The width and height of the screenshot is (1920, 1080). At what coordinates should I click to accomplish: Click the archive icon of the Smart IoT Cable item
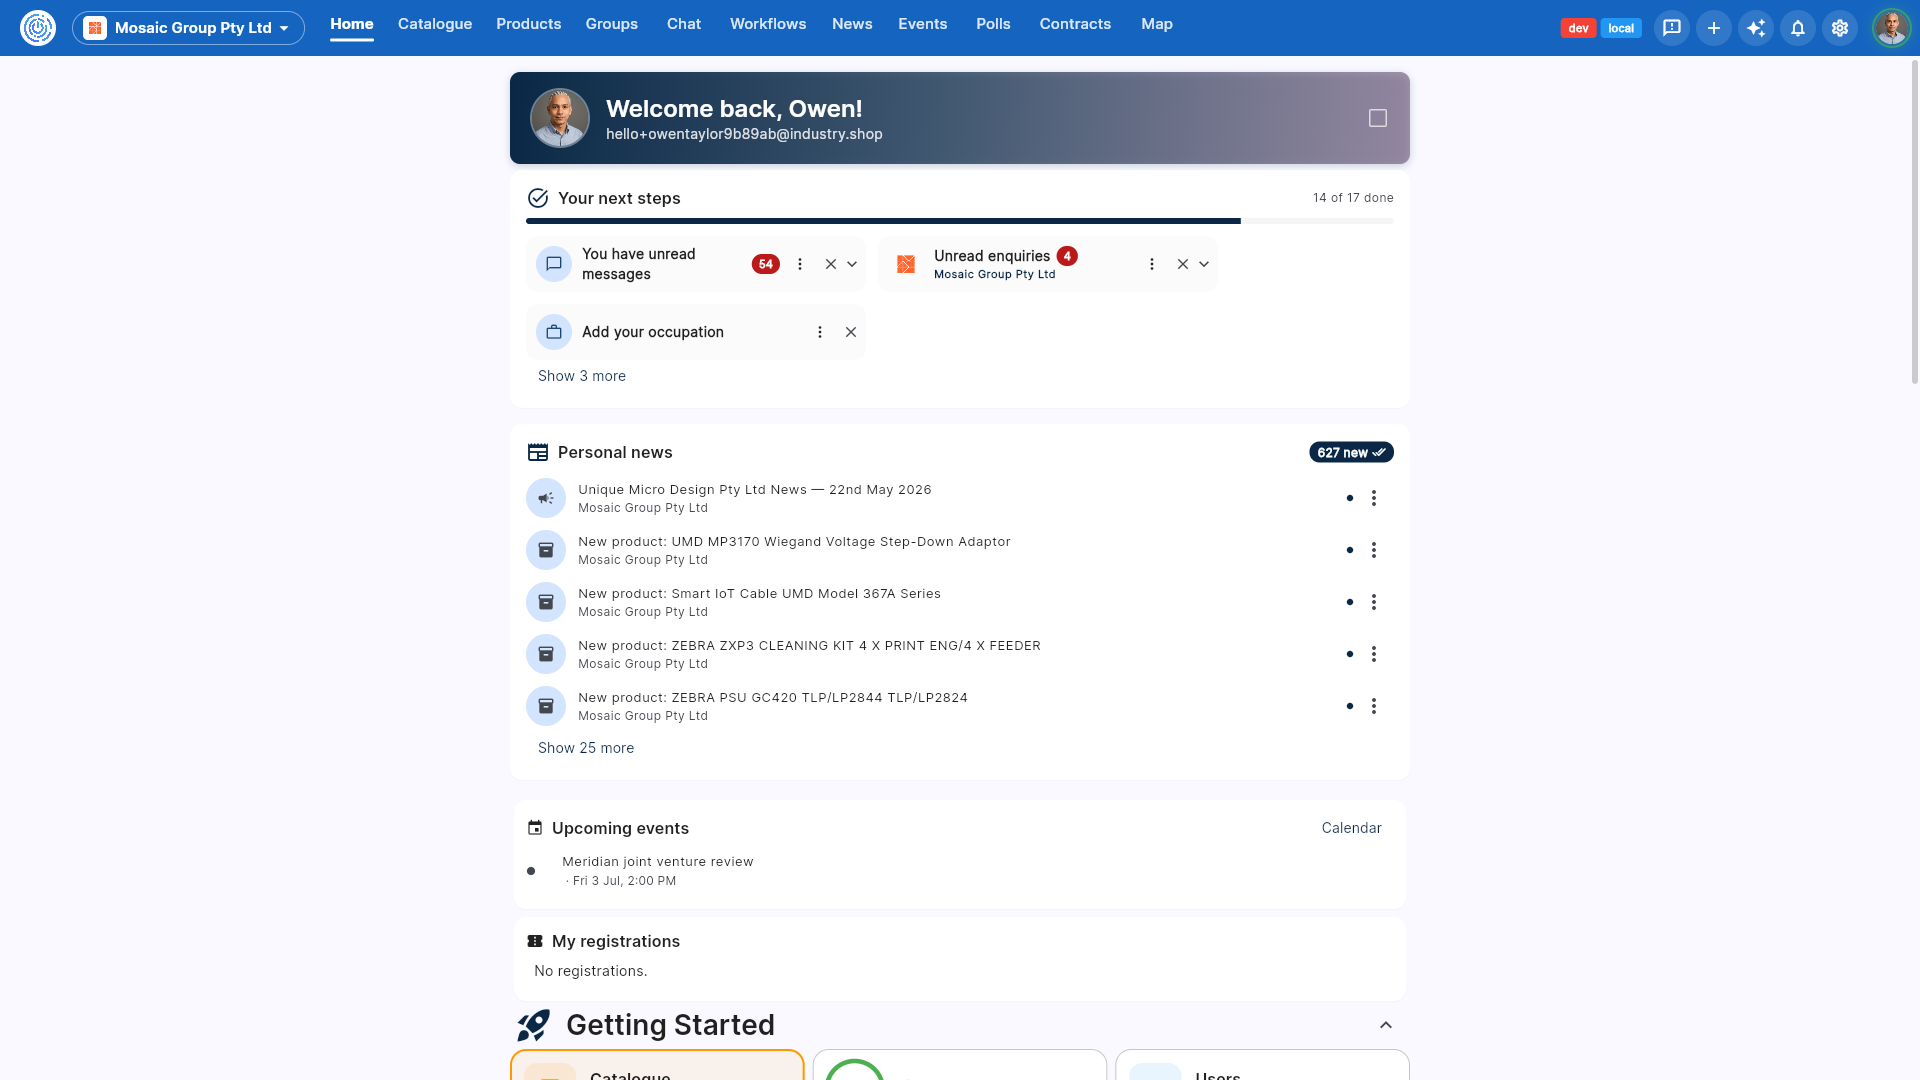[546, 602]
